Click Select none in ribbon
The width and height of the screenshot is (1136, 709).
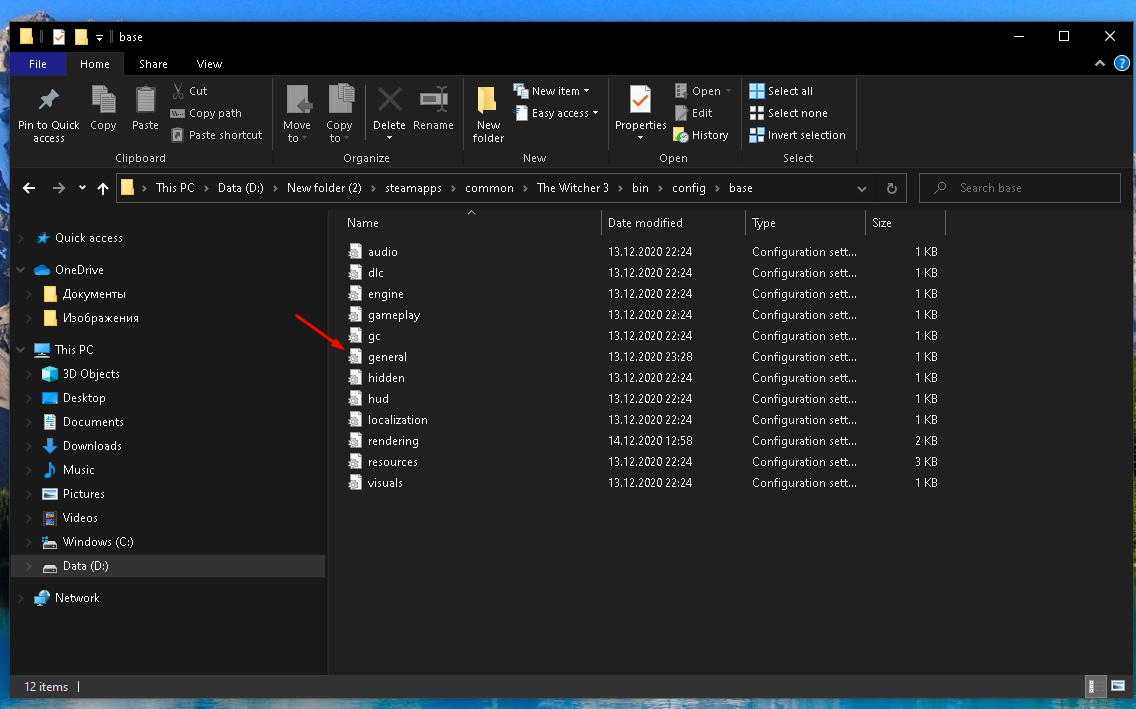[788, 113]
